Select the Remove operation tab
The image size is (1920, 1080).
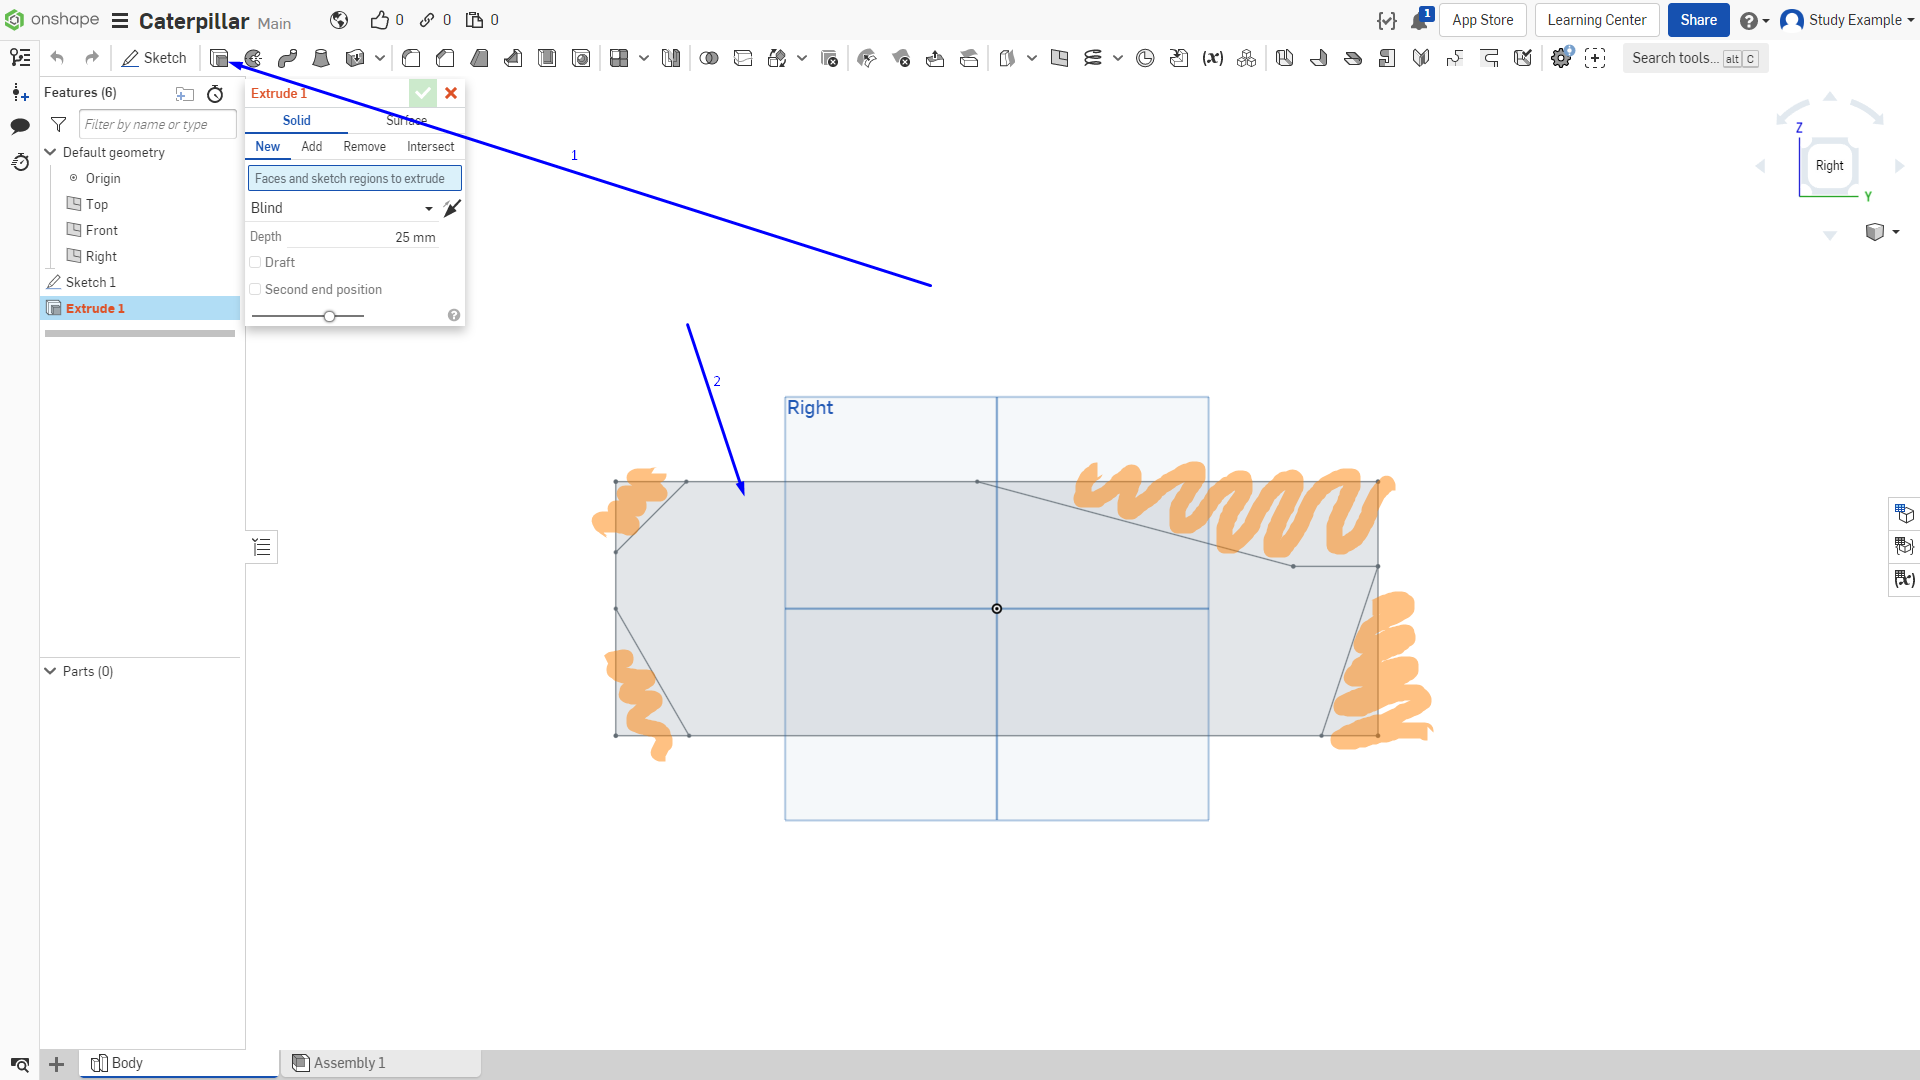[x=364, y=147]
